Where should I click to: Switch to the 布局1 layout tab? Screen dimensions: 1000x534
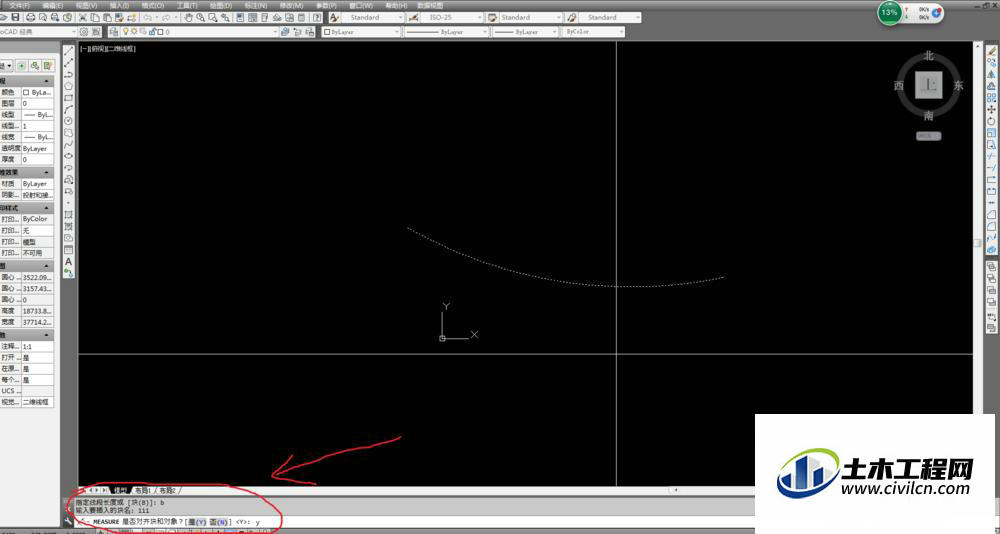pyautogui.click(x=142, y=490)
